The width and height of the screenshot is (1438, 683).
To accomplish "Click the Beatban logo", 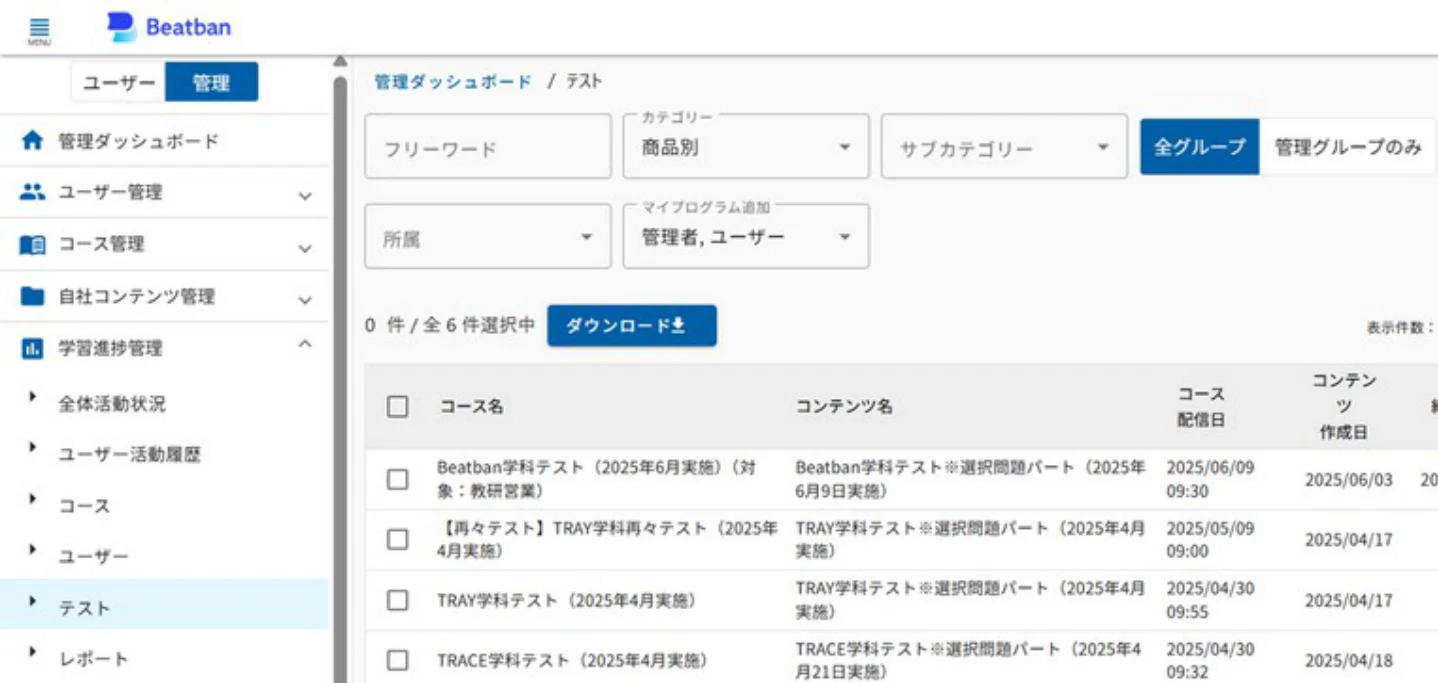I will [x=169, y=27].
